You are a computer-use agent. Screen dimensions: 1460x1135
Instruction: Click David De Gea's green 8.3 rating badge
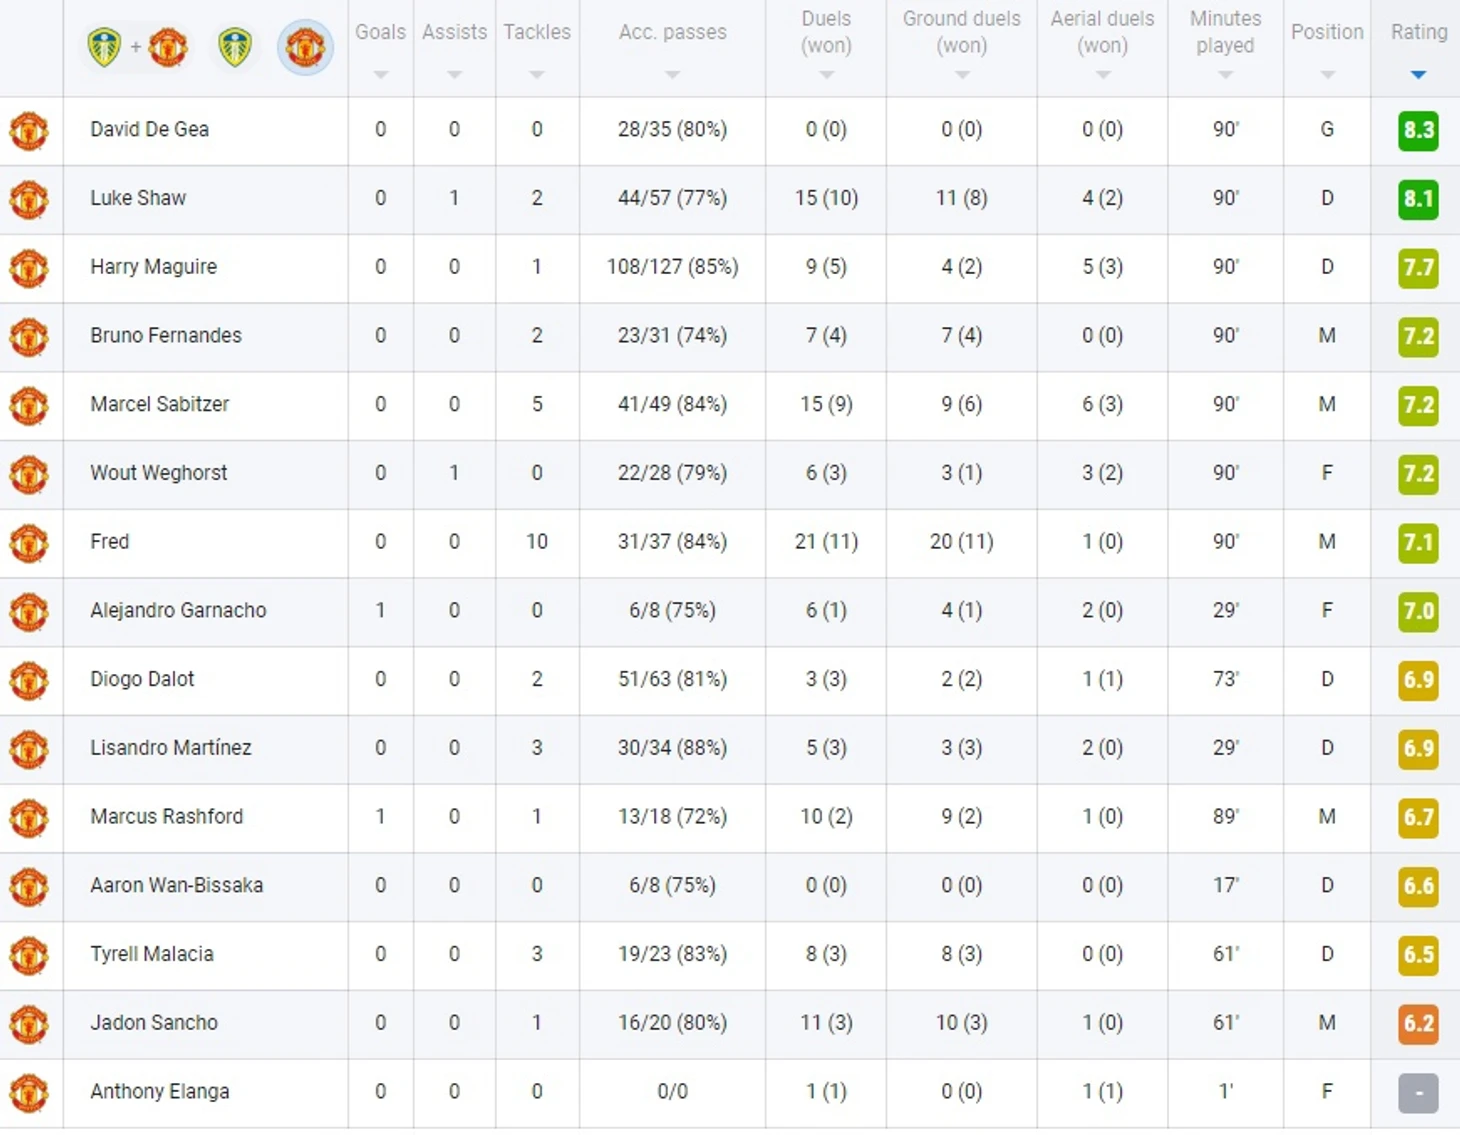click(x=1418, y=130)
